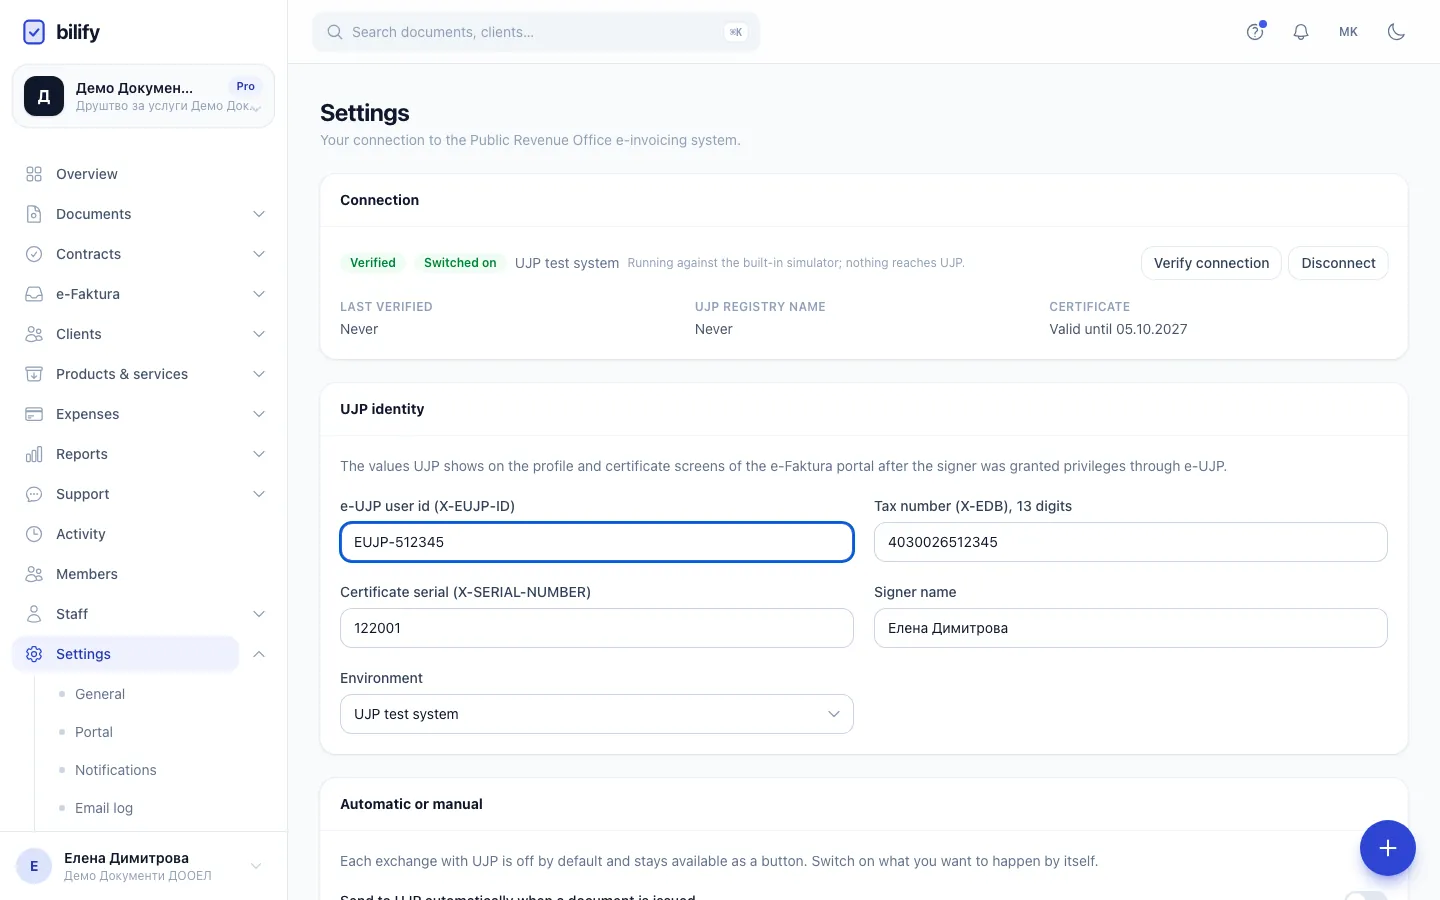Click the e-Faktura inbox icon
The height and width of the screenshot is (900, 1440).
click(34, 294)
